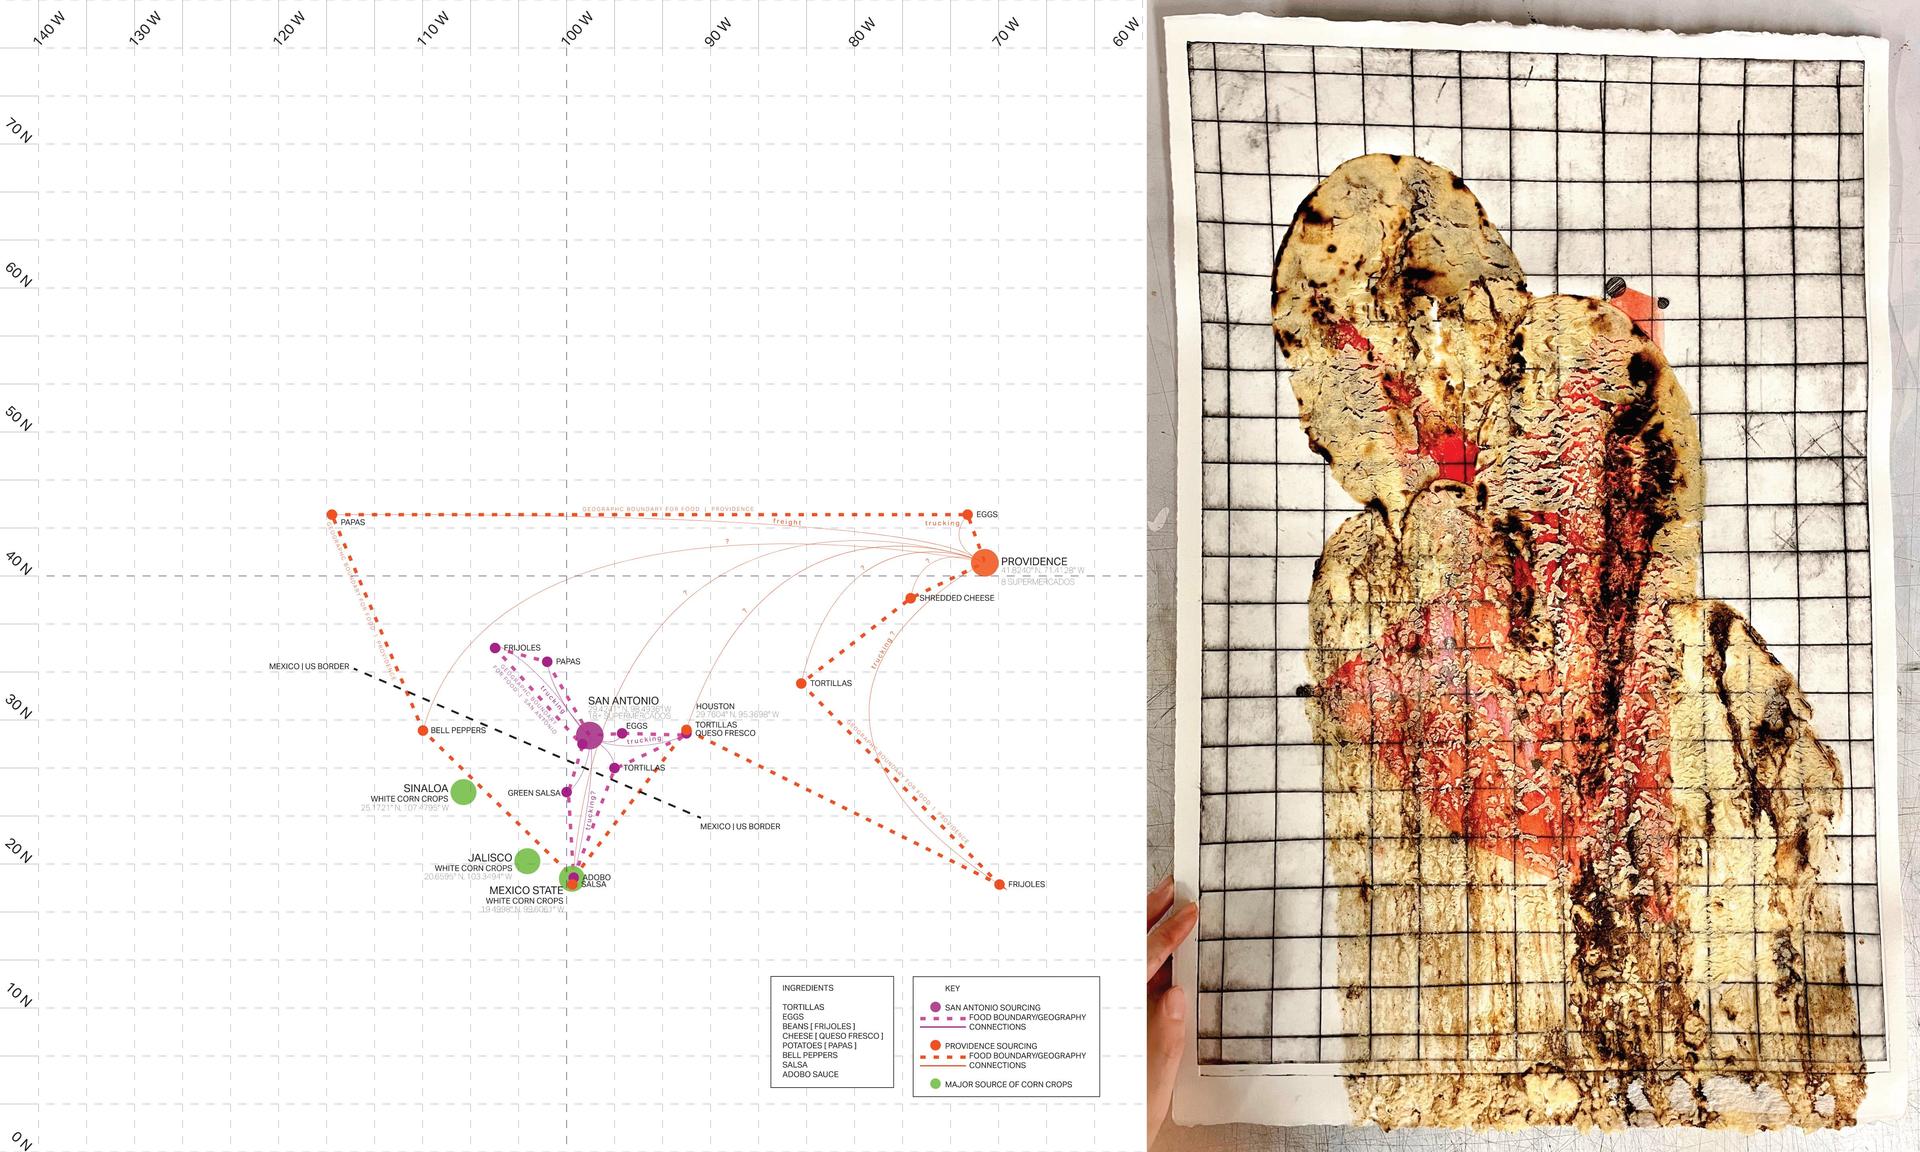Click the 'SHREDDED CHEESE' label
Screen dimensions: 1920x1152
coord(957,598)
